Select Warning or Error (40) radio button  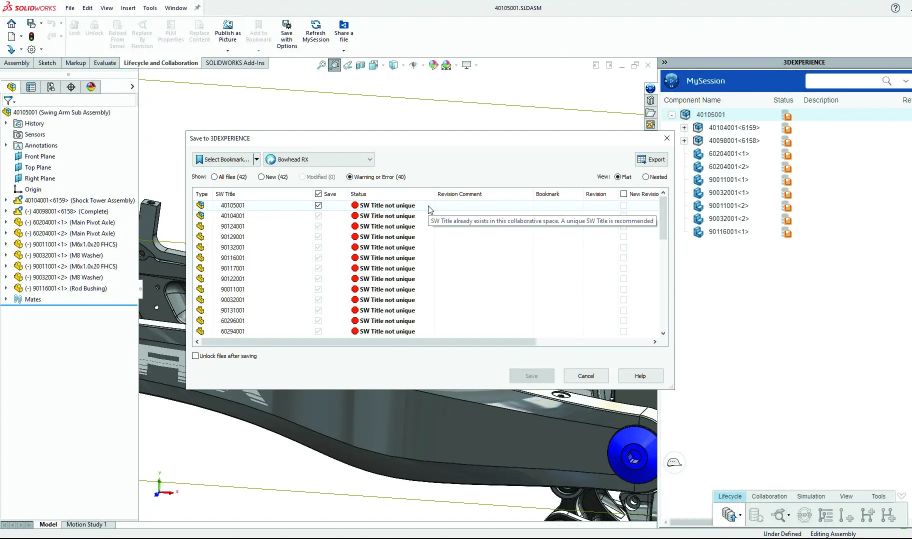[350, 177]
